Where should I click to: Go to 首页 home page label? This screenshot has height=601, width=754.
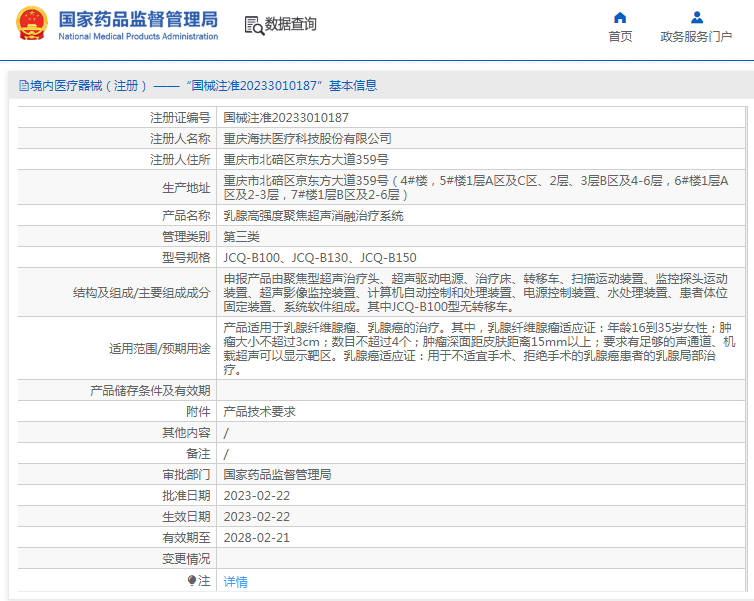click(x=620, y=37)
